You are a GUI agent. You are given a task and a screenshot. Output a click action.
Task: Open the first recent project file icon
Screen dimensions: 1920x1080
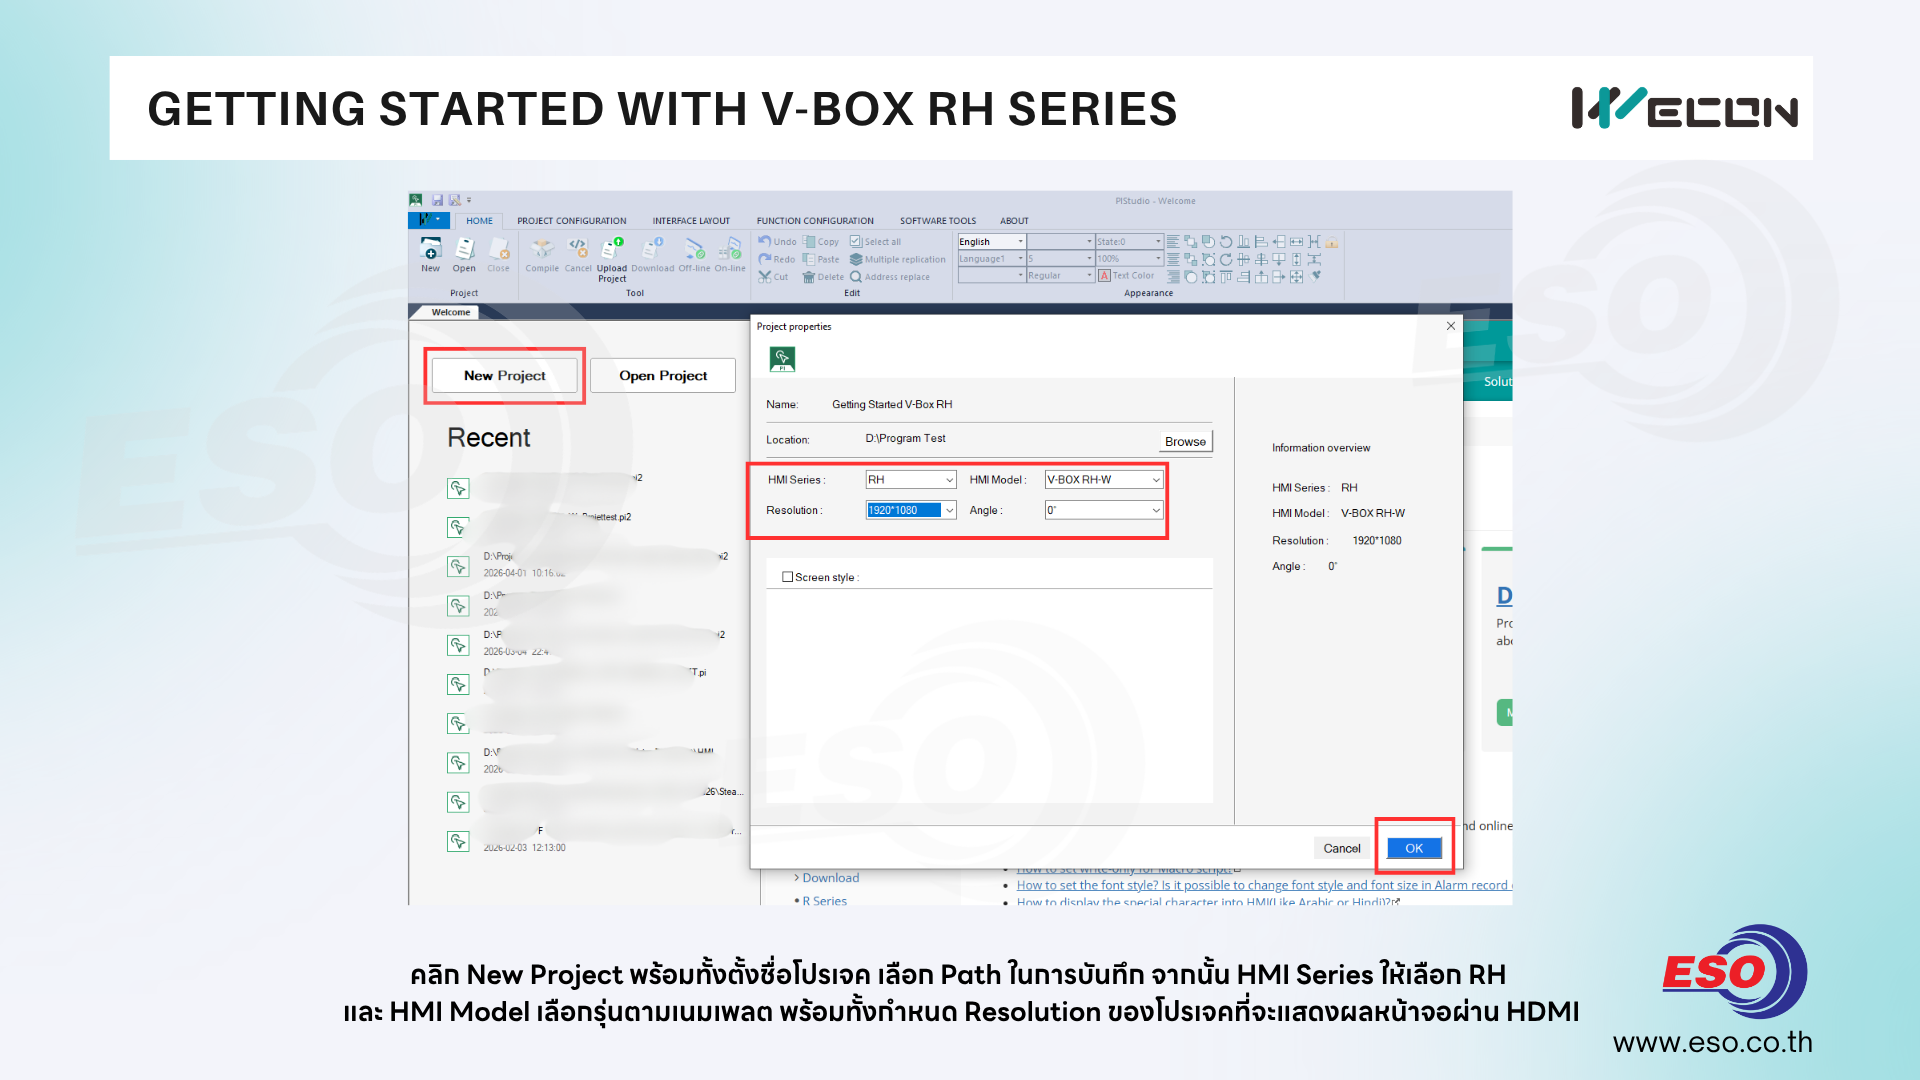(x=458, y=488)
